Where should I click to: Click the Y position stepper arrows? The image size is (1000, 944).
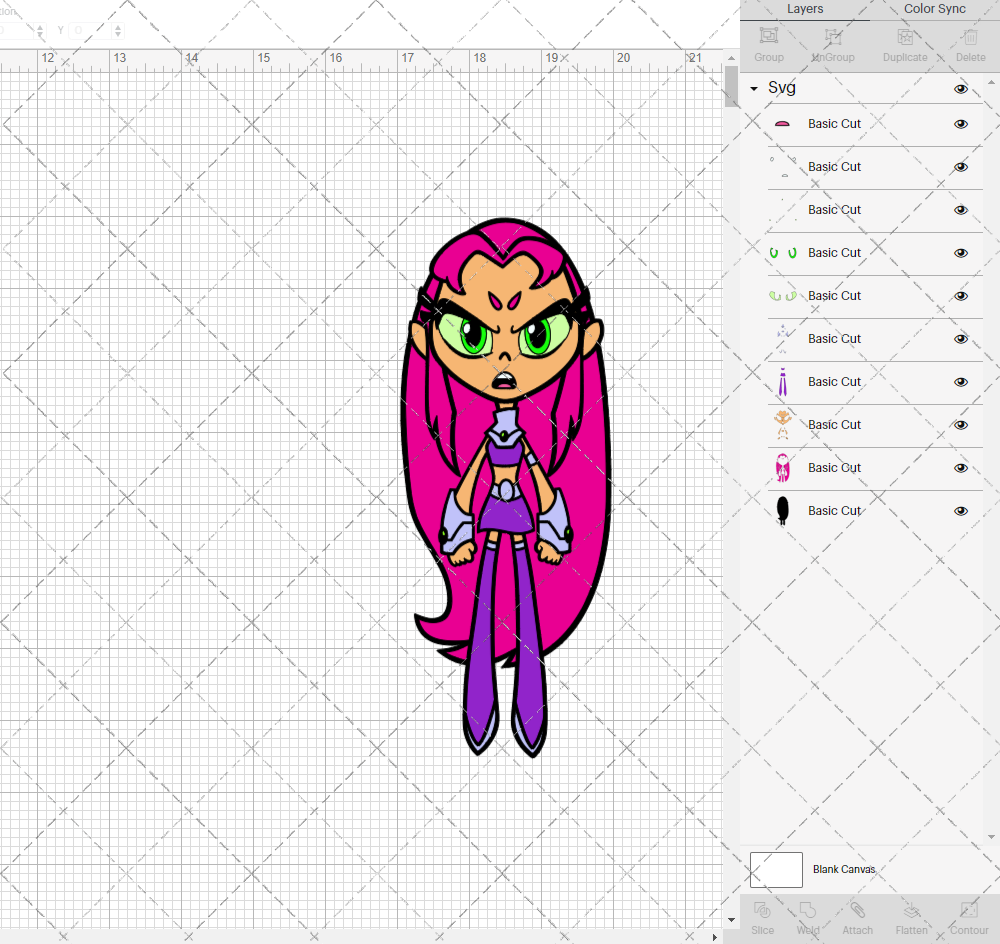(118, 30)
